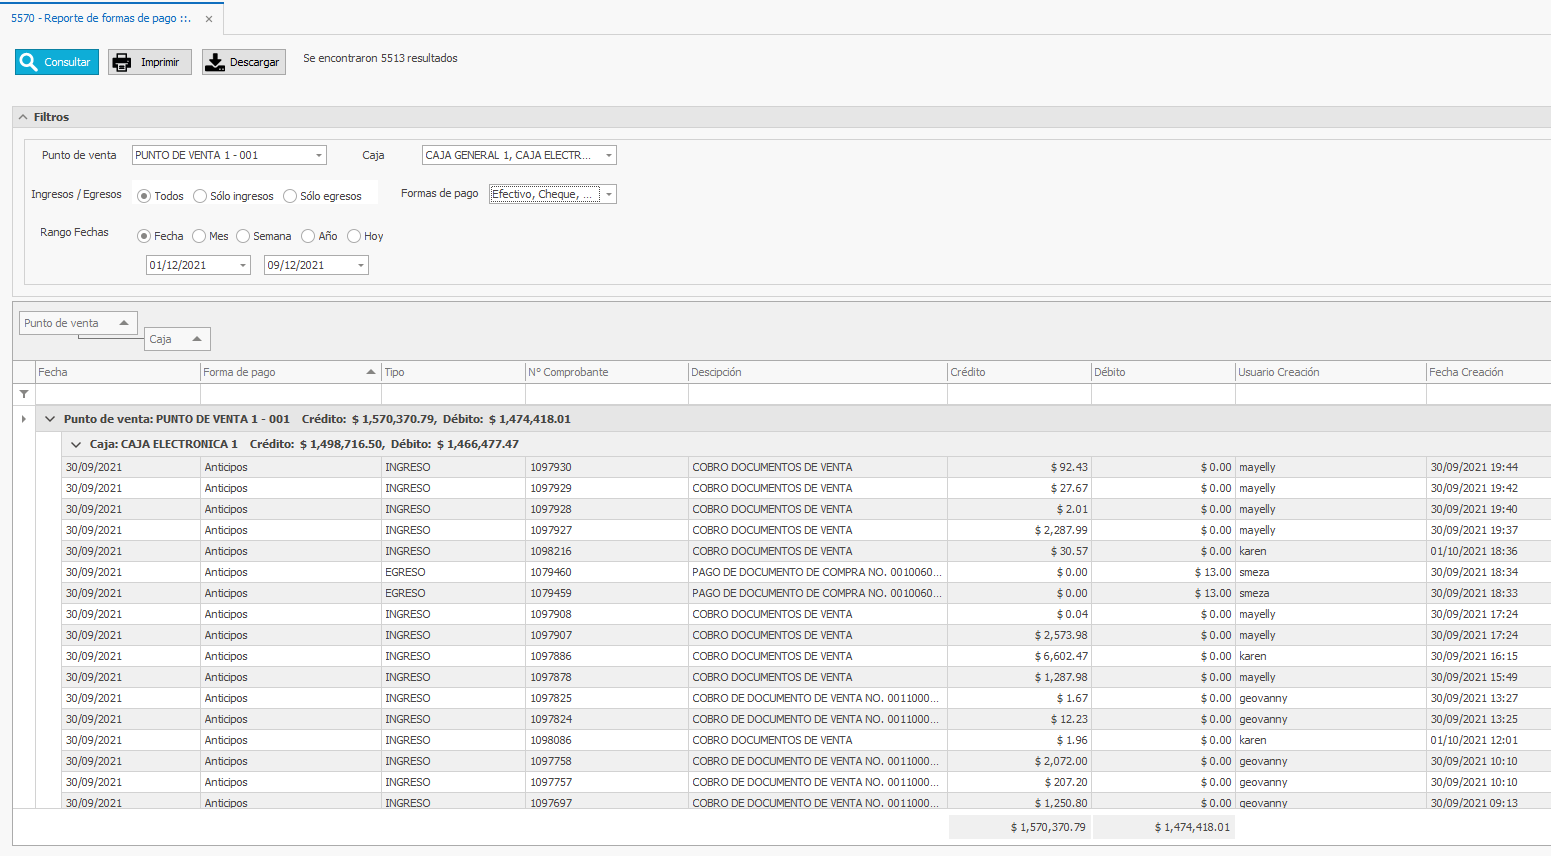Open the start date 01/12/2021 picker
1551x856 pixels.
point(242,265)
